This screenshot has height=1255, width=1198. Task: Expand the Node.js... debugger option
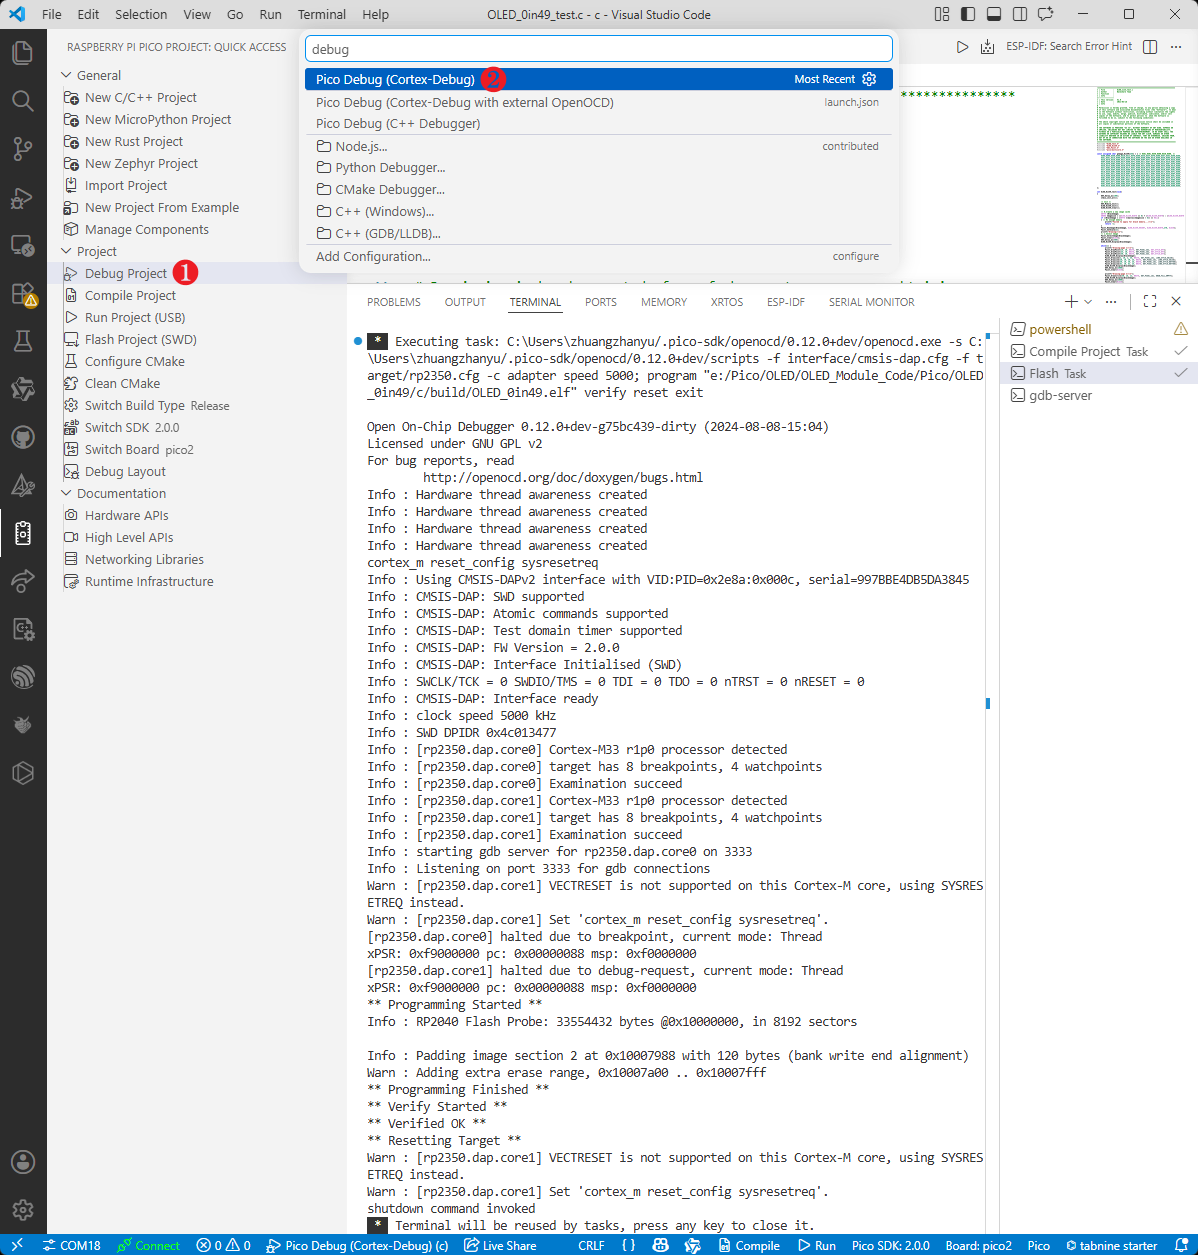point(598,146)
